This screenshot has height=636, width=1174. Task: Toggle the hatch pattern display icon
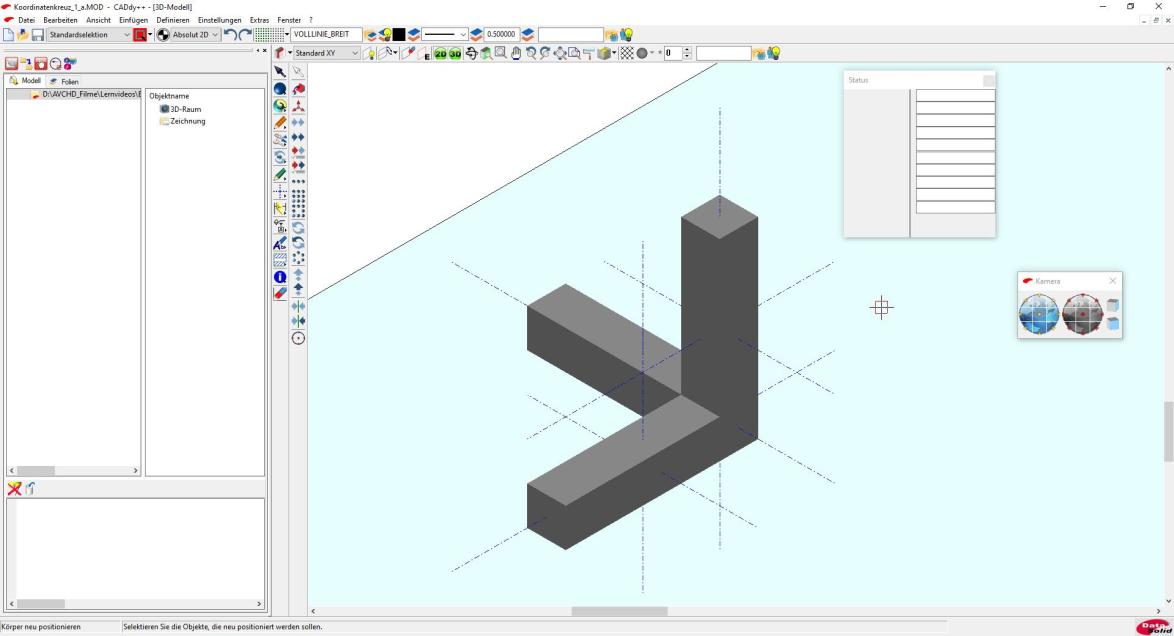[626, 53]
